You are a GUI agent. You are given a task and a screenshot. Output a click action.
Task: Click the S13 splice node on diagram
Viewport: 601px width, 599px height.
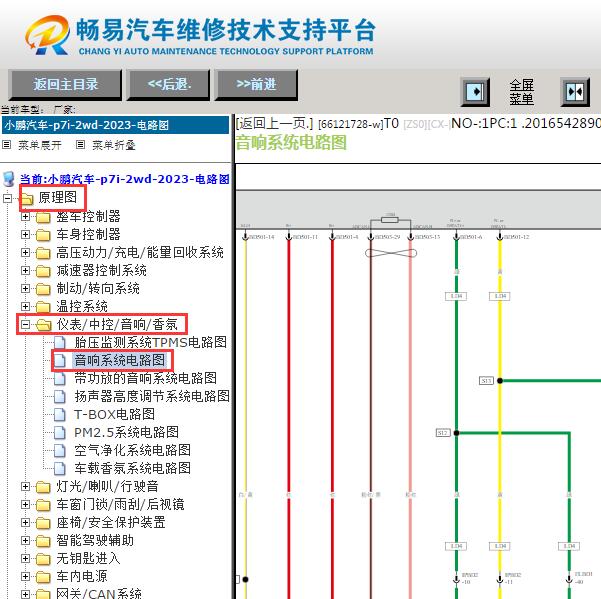coord(500,381)
